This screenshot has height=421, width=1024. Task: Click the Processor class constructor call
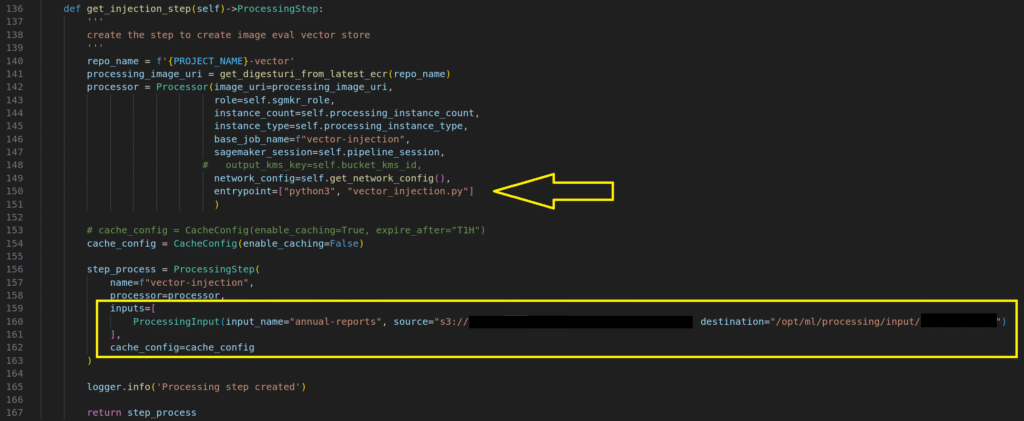[x=184, y=87]
